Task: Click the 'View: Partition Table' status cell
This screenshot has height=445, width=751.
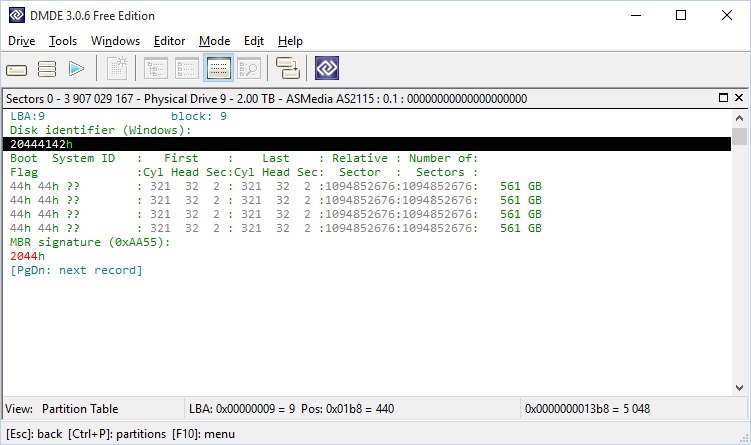Action: [x=93, y=409]
